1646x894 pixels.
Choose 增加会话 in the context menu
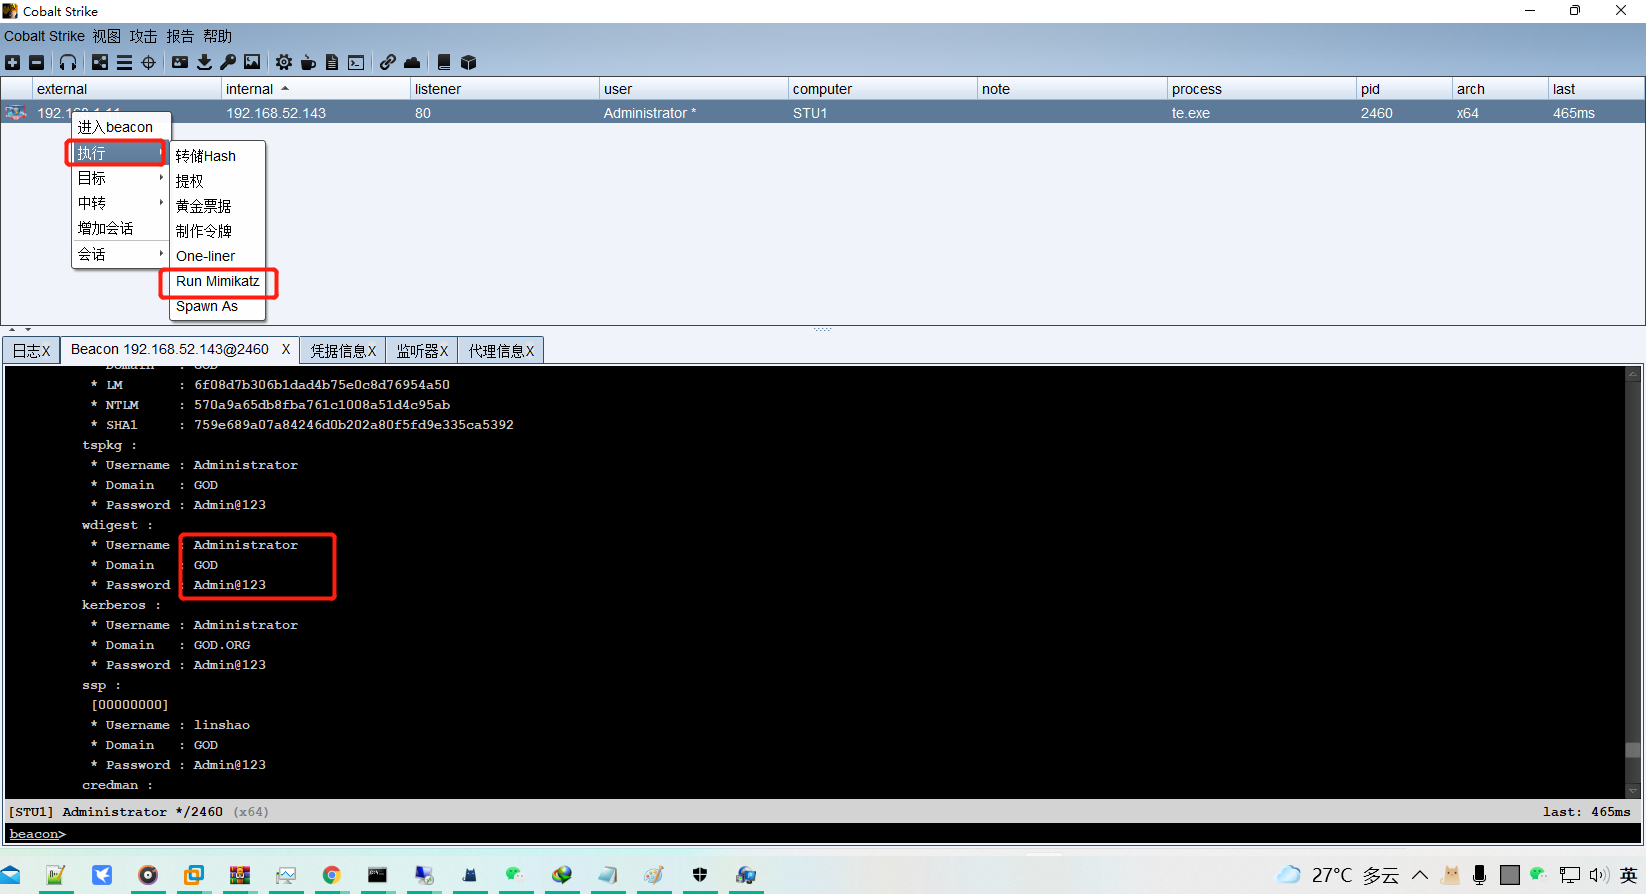pos(121,228)
